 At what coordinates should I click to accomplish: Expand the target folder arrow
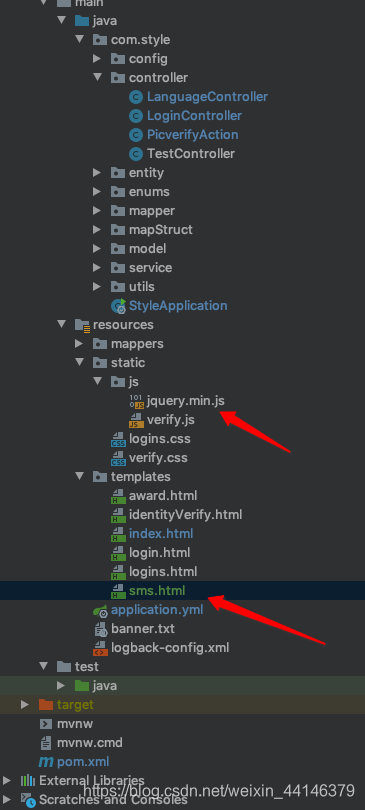pyautogui.click(x=25, y=705)
